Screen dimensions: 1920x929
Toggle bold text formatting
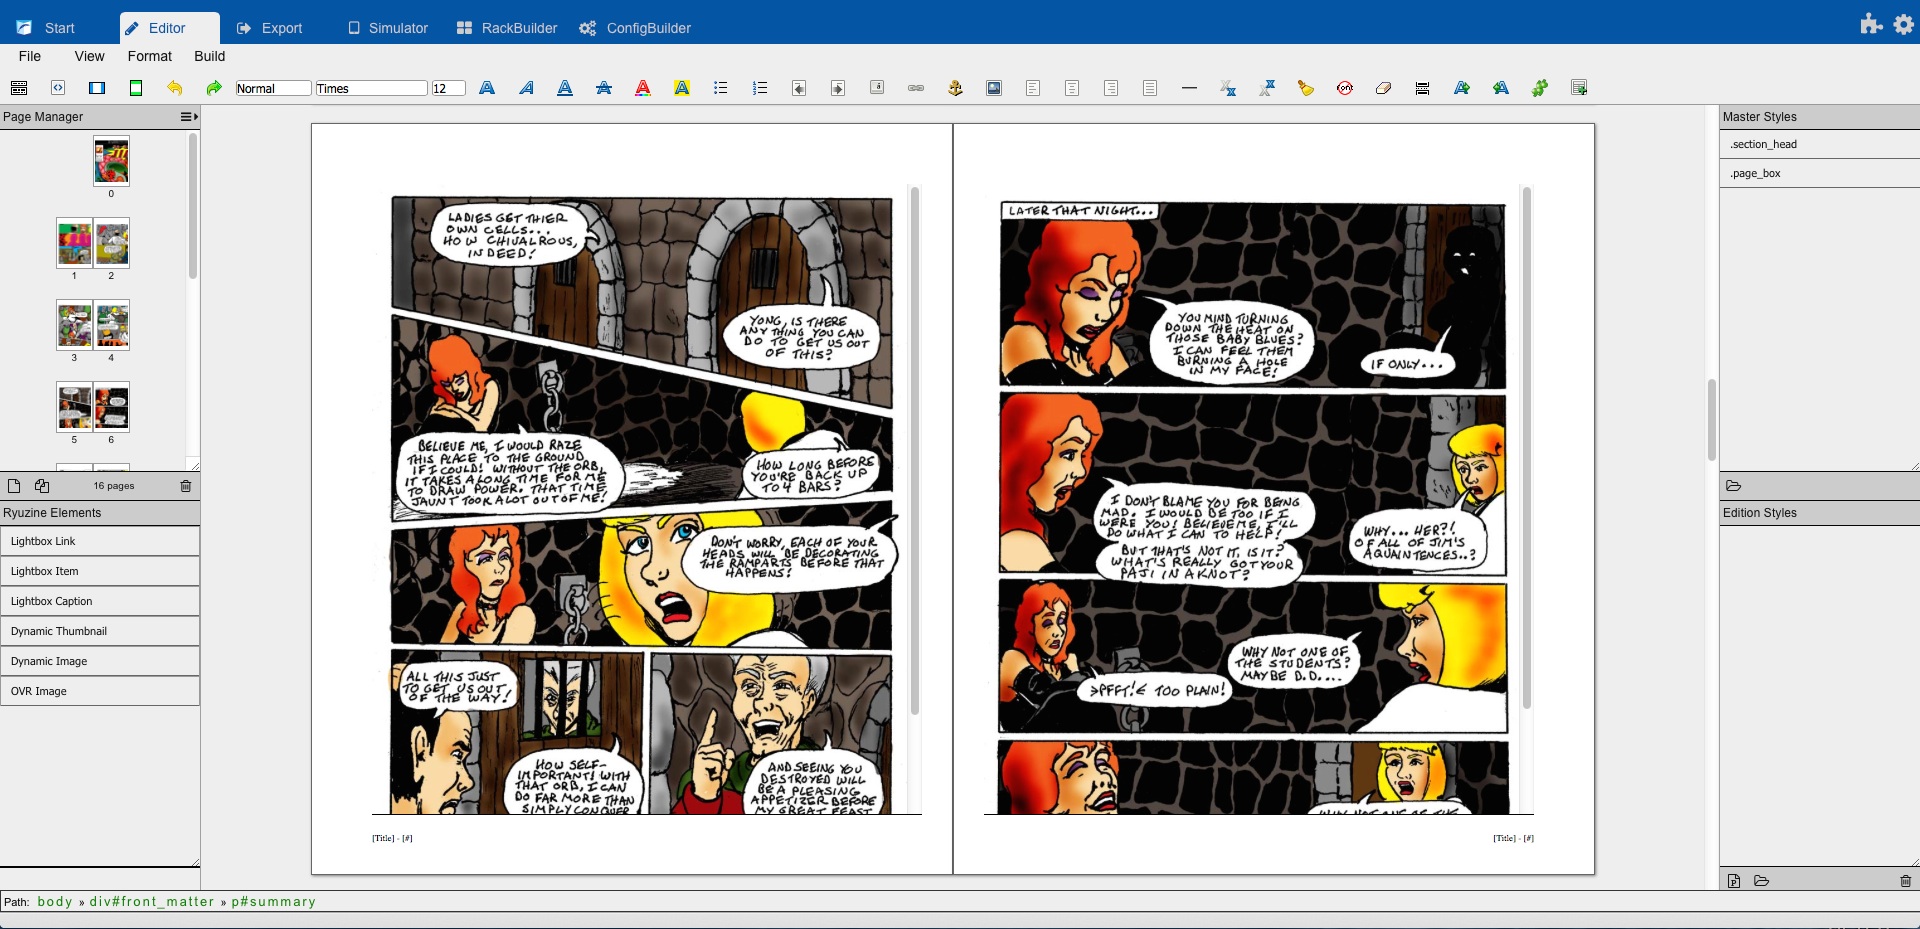(x=487, y=88)
